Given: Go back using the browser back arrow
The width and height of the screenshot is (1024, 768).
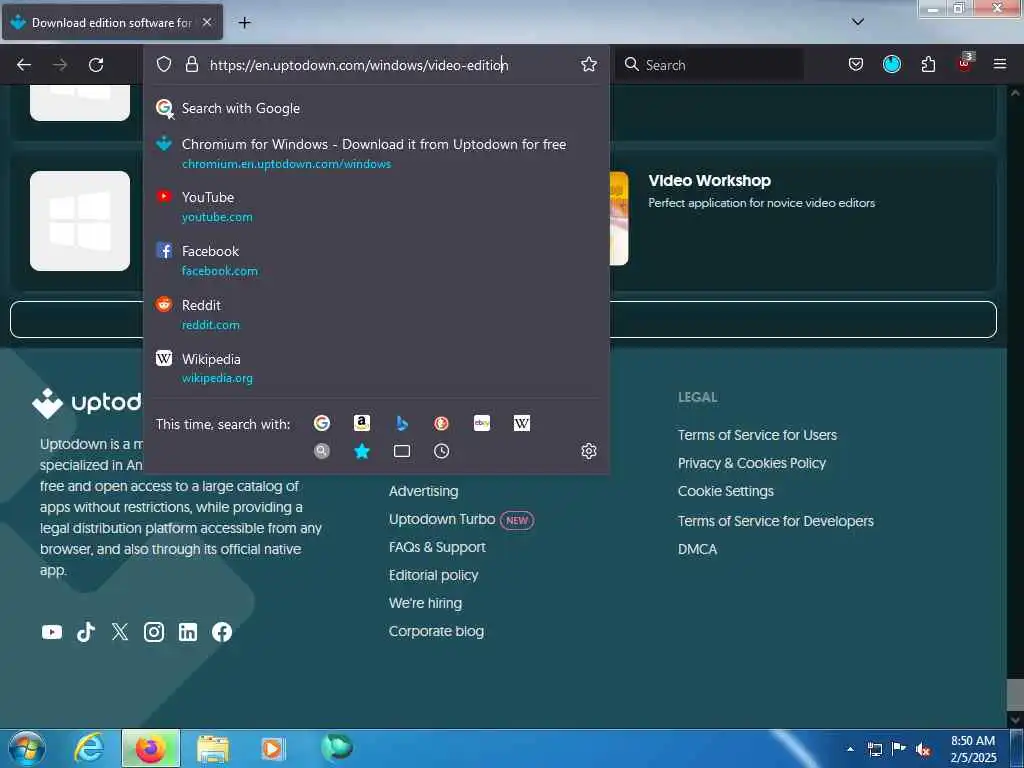Looking at the screenshot, I should 24,65.
